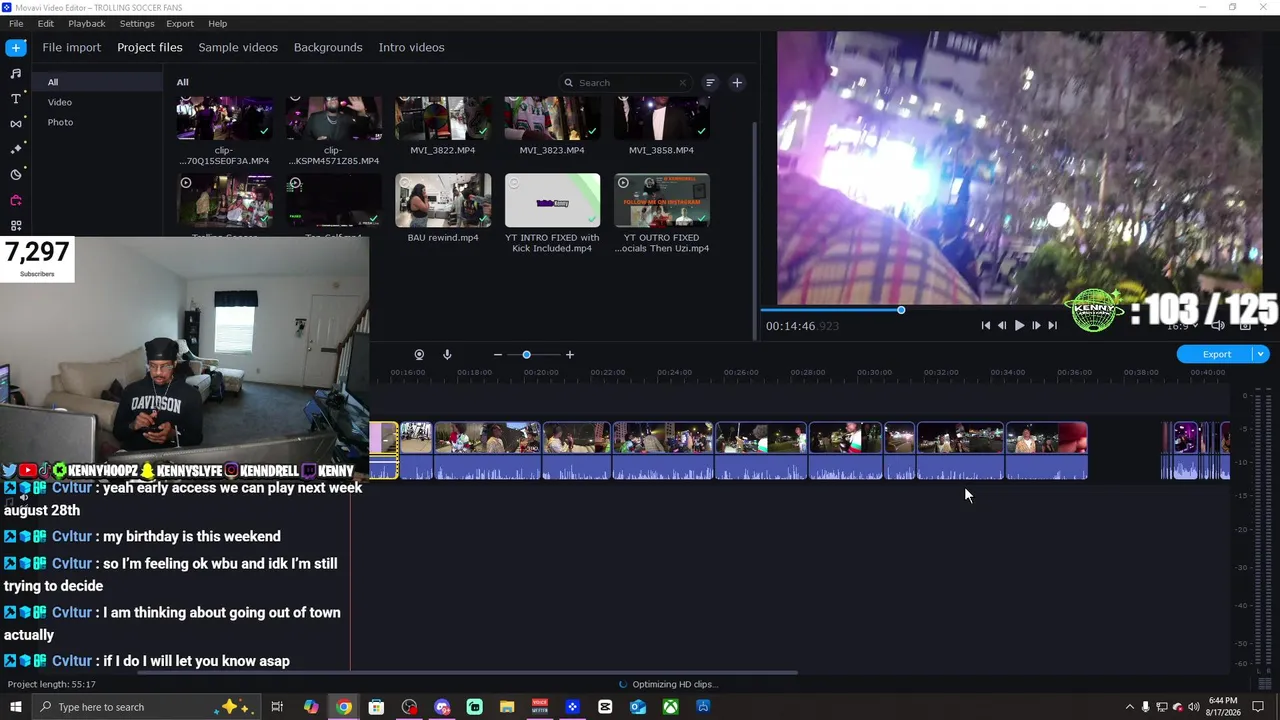Select the MVI_3823.MP4 thumbnail
1280x720 pixels.
coord(552,119)
